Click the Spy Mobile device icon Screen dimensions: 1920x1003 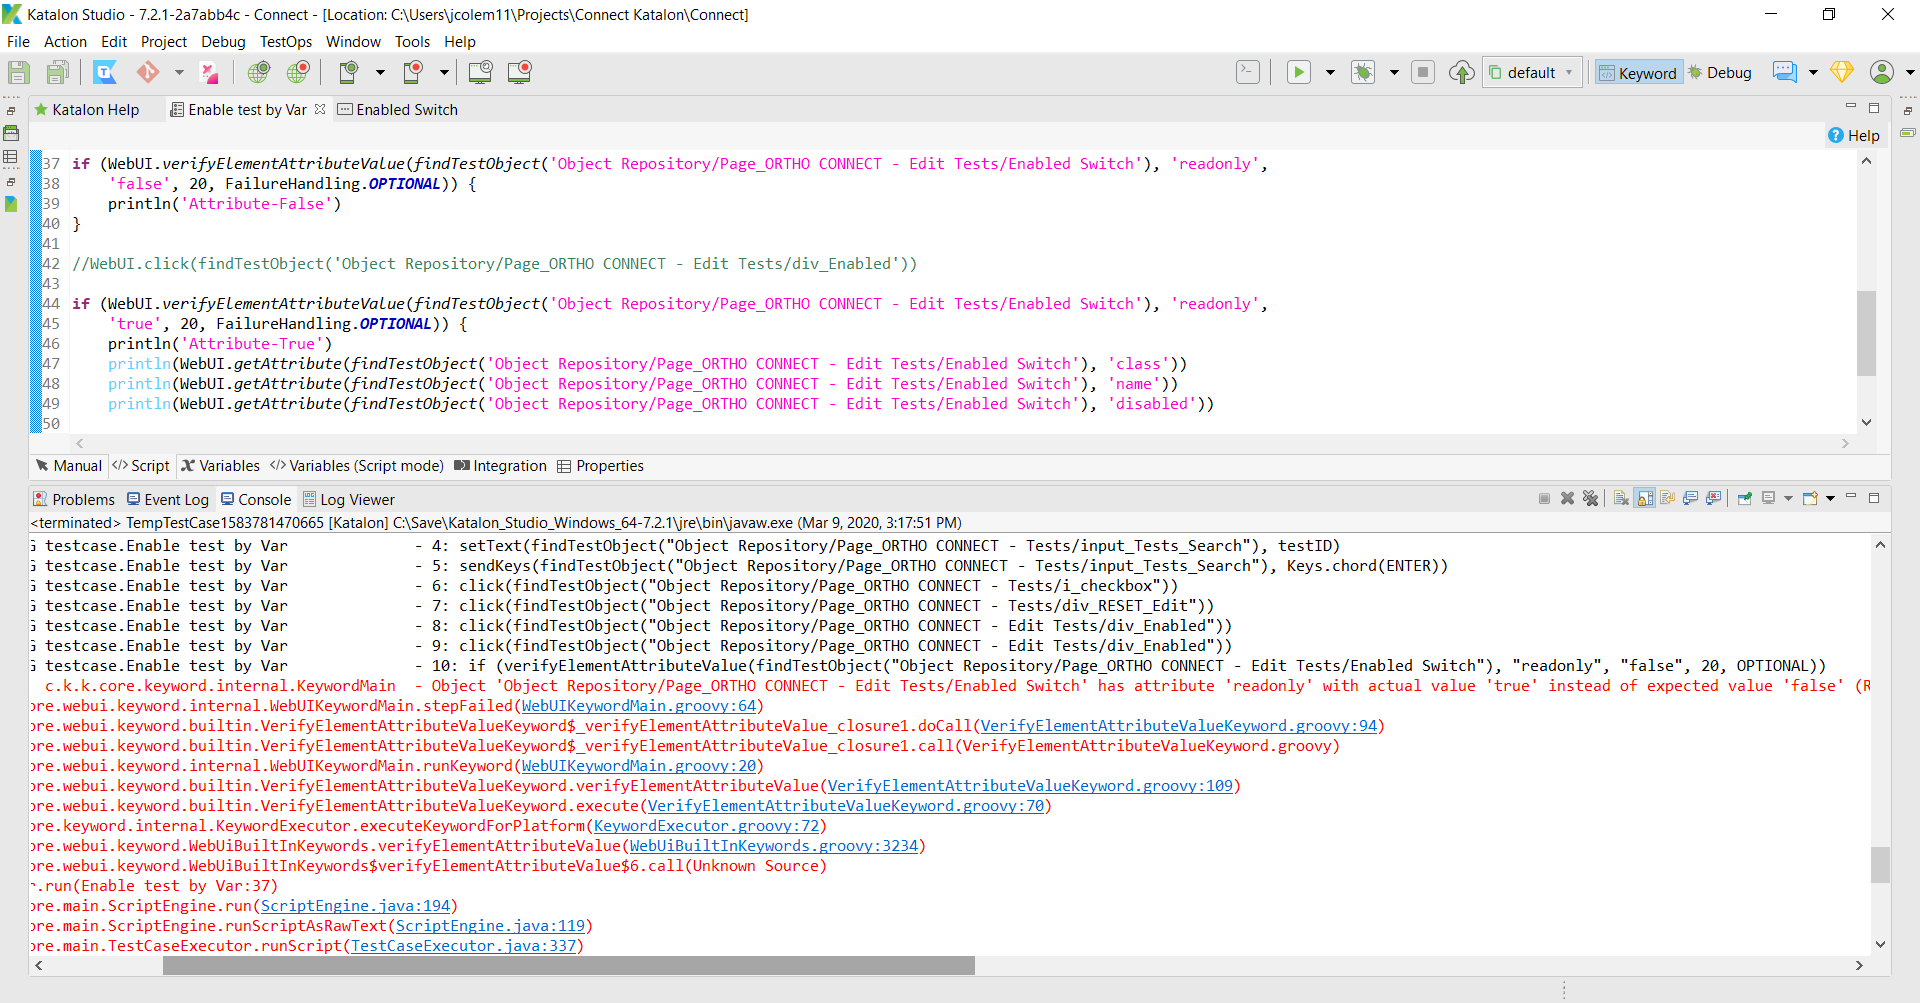(x=348, y=72)
